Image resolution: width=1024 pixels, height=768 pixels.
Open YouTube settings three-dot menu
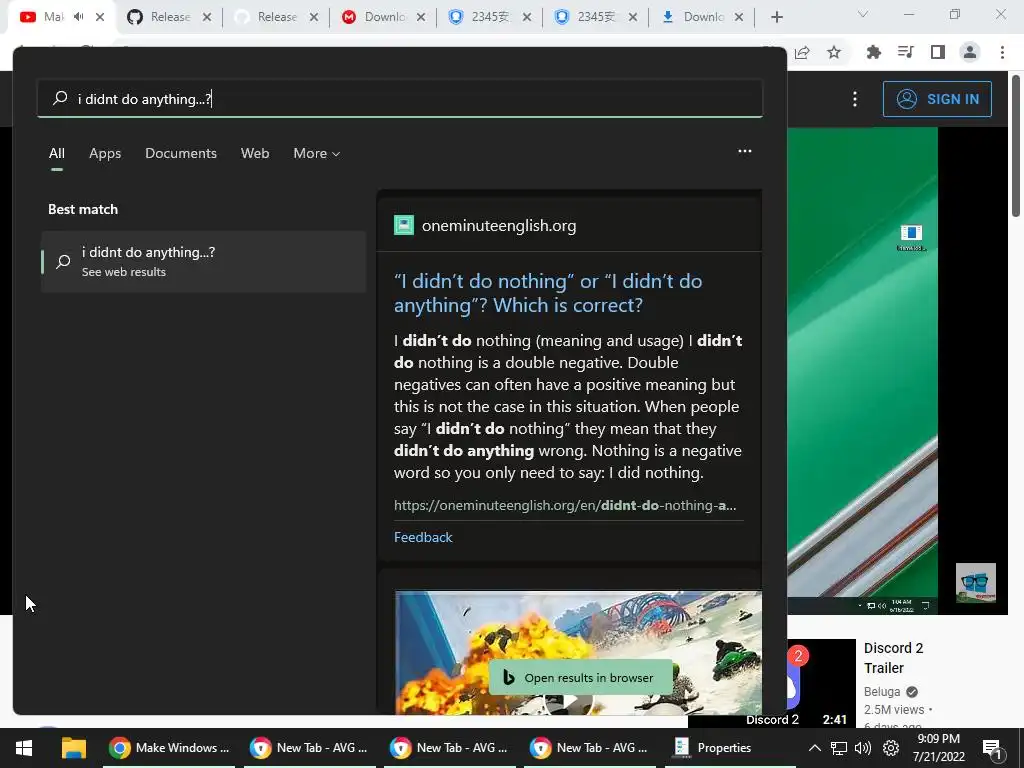[855, 99]
